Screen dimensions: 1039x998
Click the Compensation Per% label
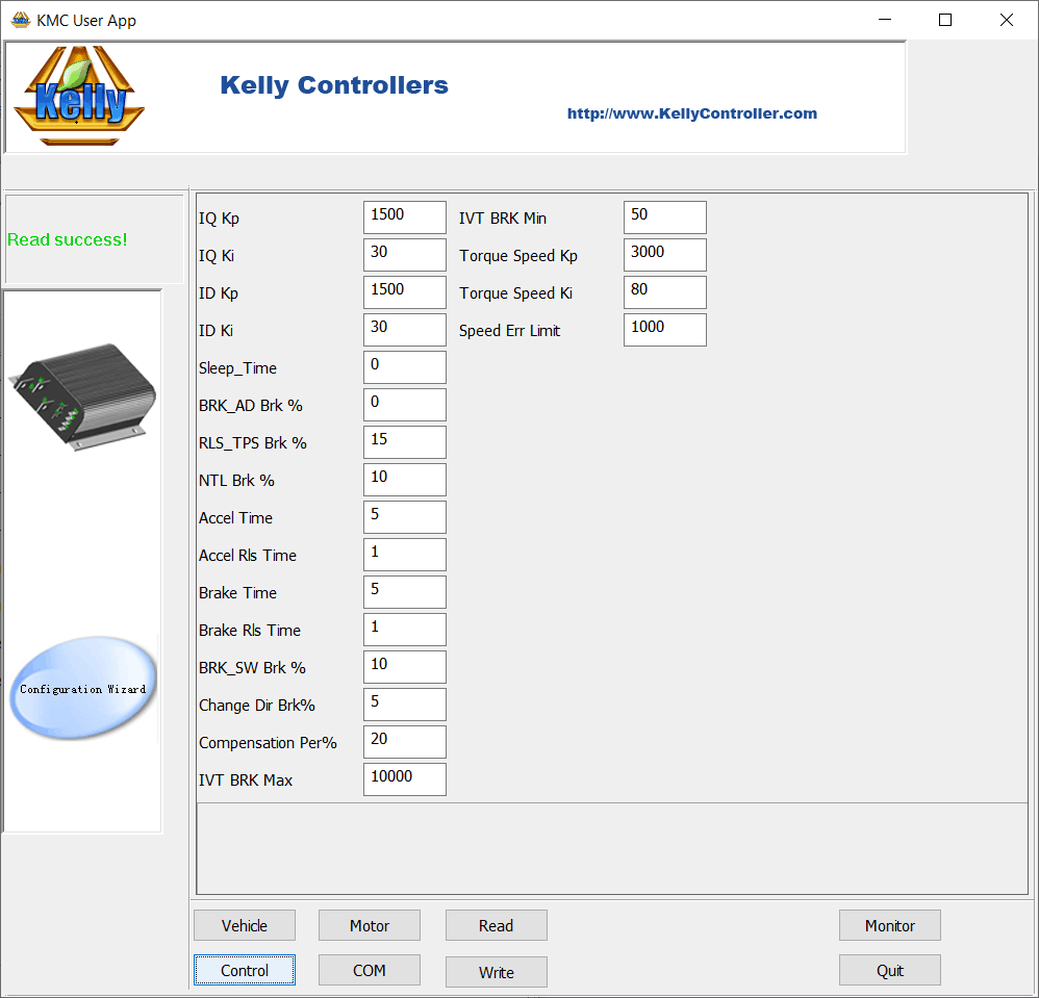click(268, 743)
